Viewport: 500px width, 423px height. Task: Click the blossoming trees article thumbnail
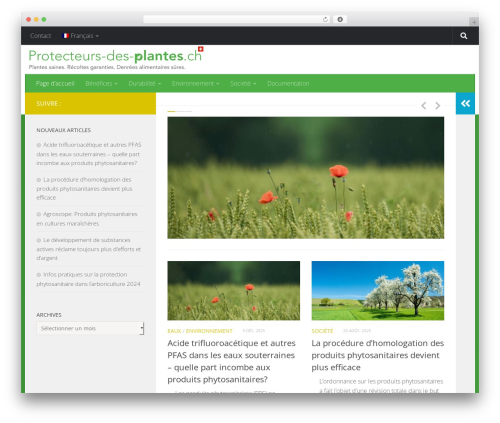coord(378,291)
